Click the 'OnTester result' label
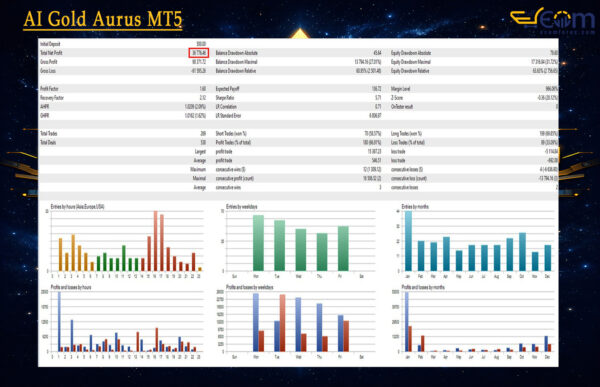The width and height of the screenshot is (600, 387). [402, 106]
